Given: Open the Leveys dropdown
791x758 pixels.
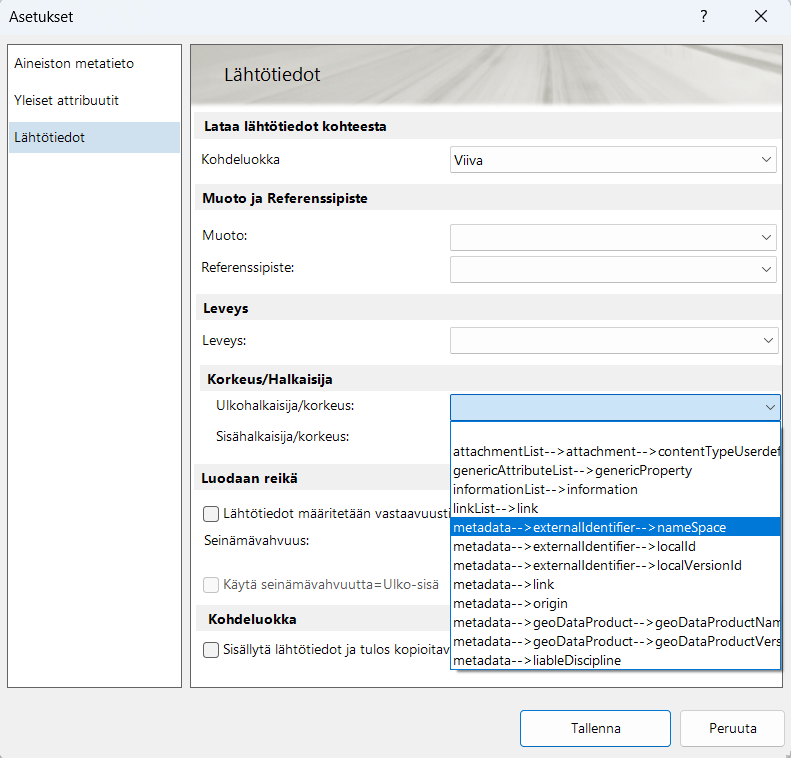Looking at the screenshot, I should tap(613, 341).
